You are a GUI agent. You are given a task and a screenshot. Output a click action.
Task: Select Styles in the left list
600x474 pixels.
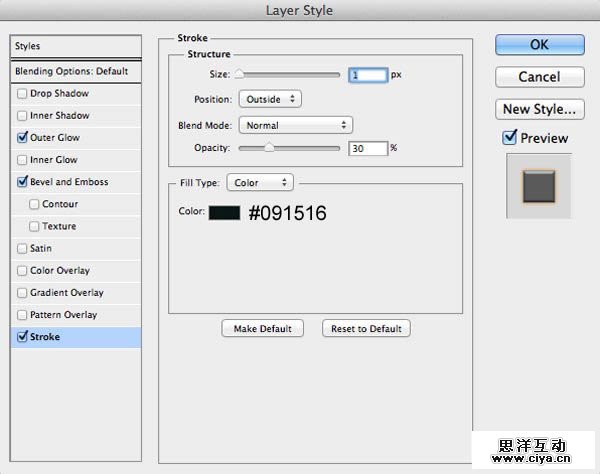click(75, 46)
